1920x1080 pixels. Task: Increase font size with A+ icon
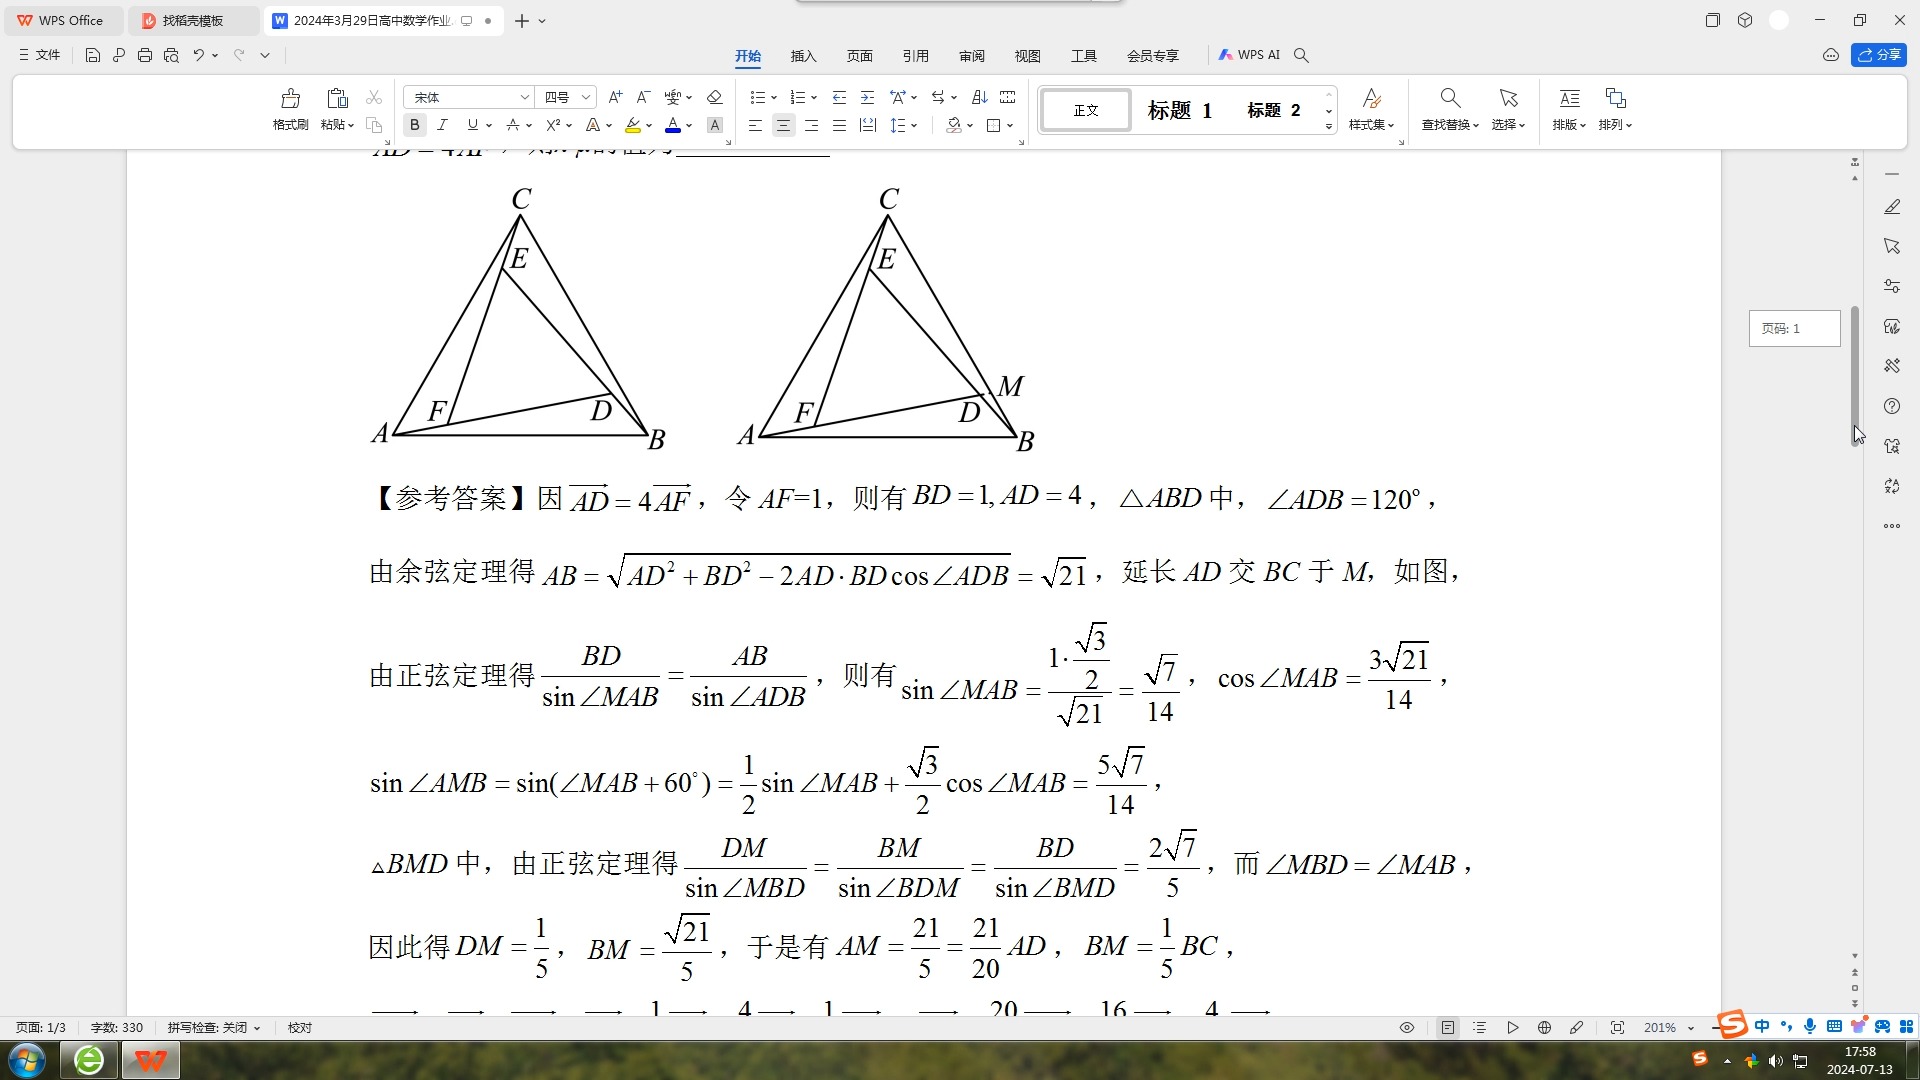pos(615,97)
